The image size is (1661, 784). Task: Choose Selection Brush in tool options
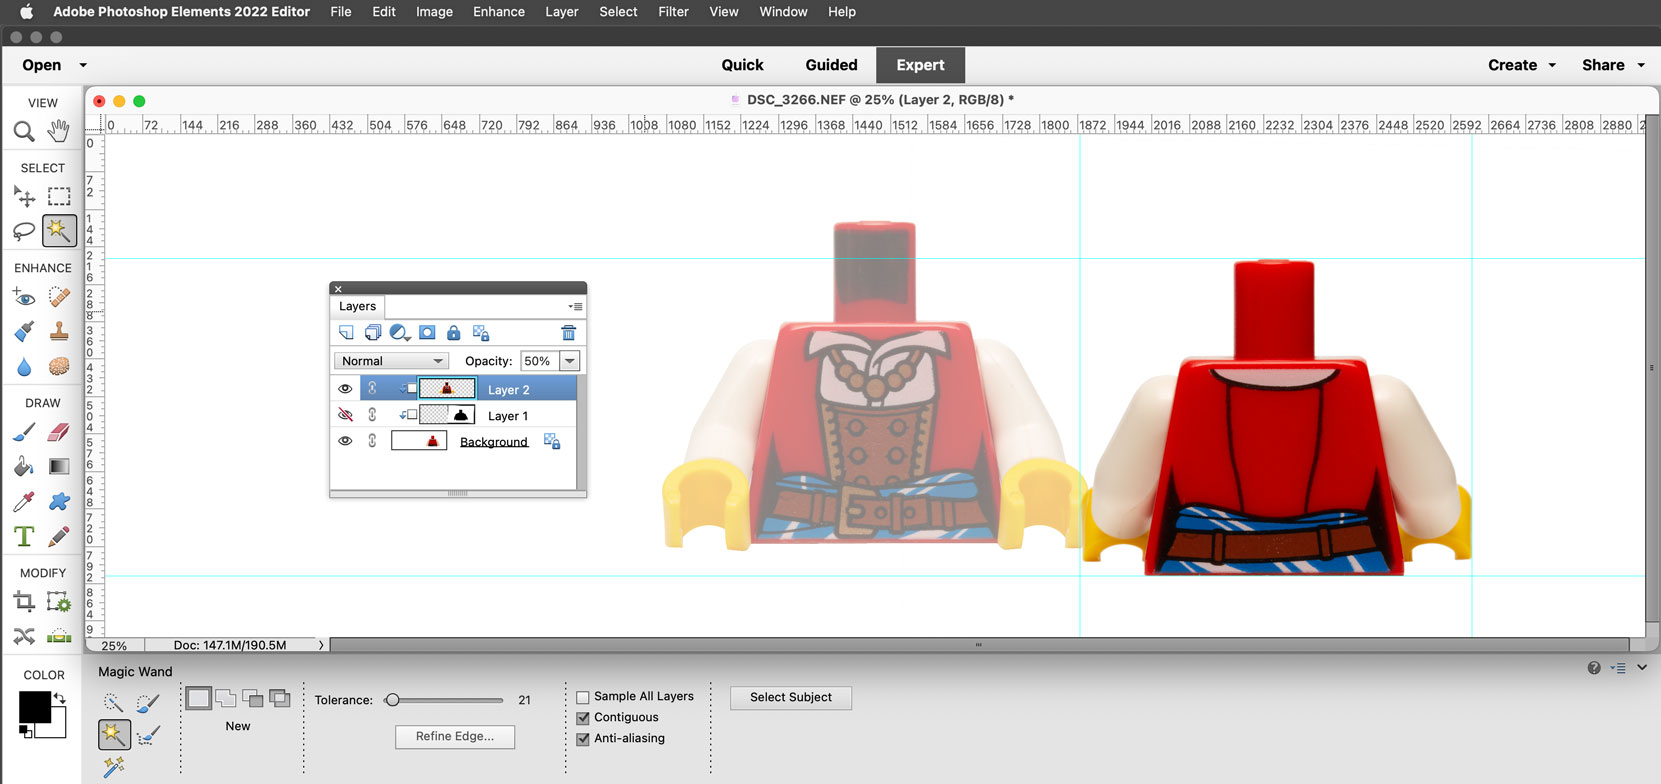pos(148,703)
